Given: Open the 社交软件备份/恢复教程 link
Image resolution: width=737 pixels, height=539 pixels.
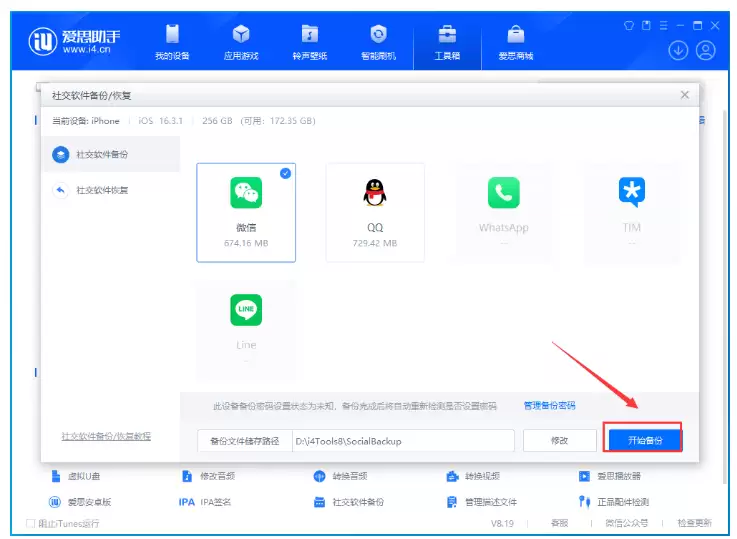Looking at the screenshot, I should click(106, 436).
